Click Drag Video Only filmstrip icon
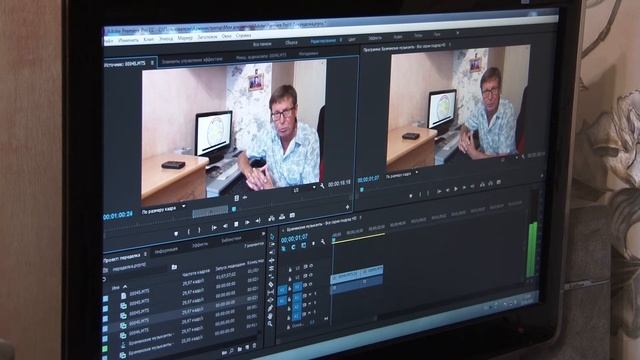 tap(236, 198)
